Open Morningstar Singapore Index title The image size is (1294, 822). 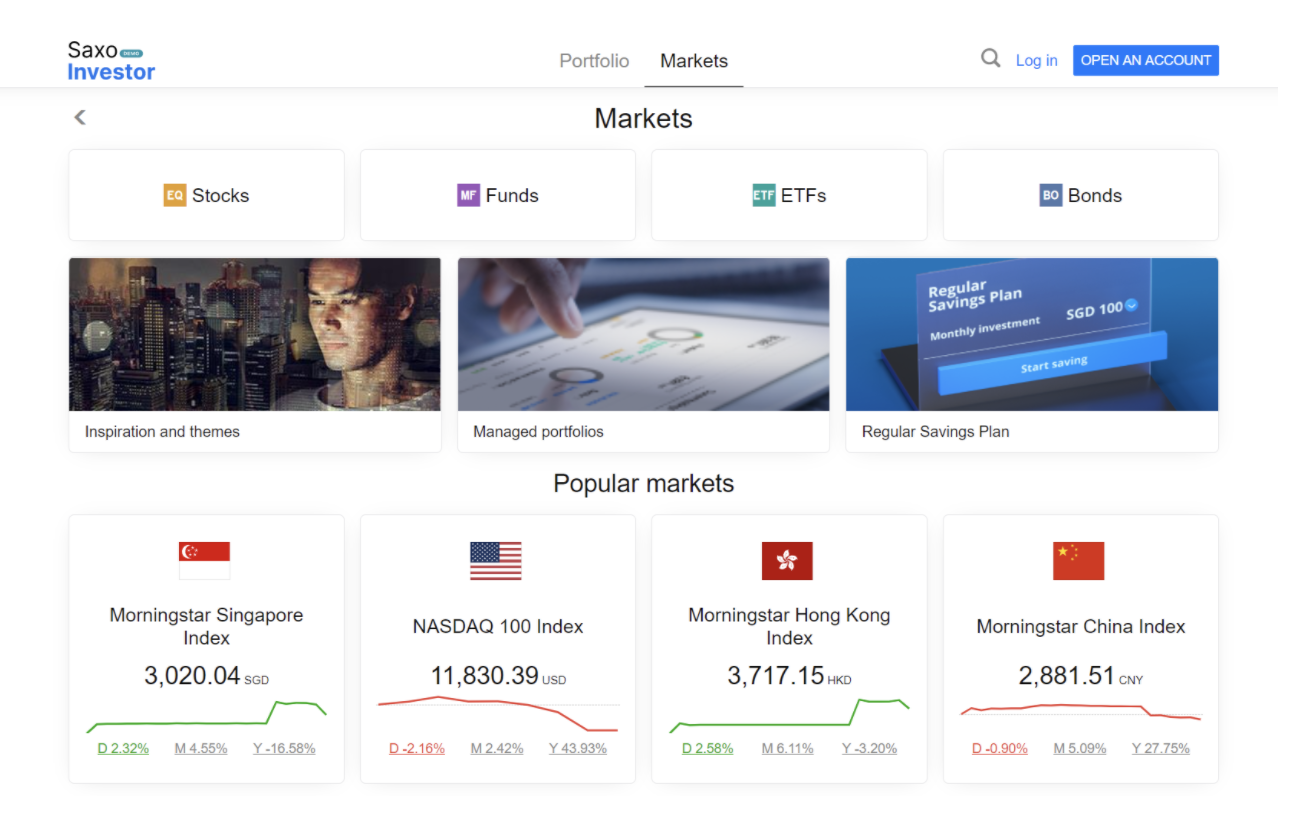(206, 626)
